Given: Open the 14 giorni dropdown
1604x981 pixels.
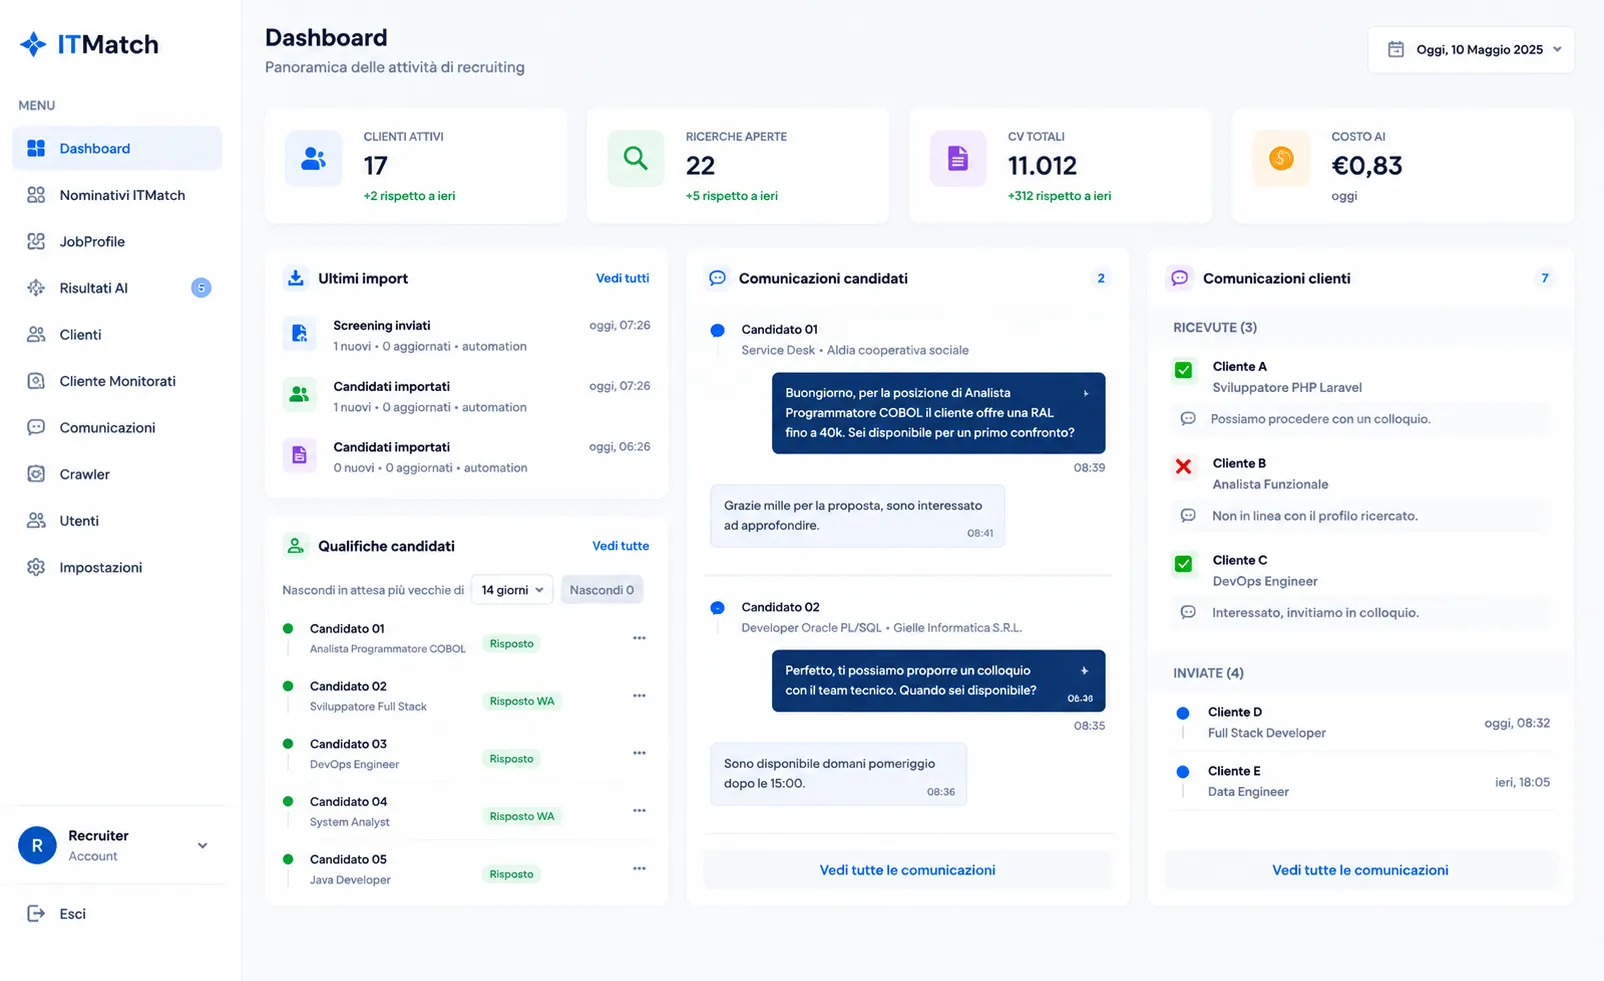Looking at the screenshot, I should coord(512,590).
